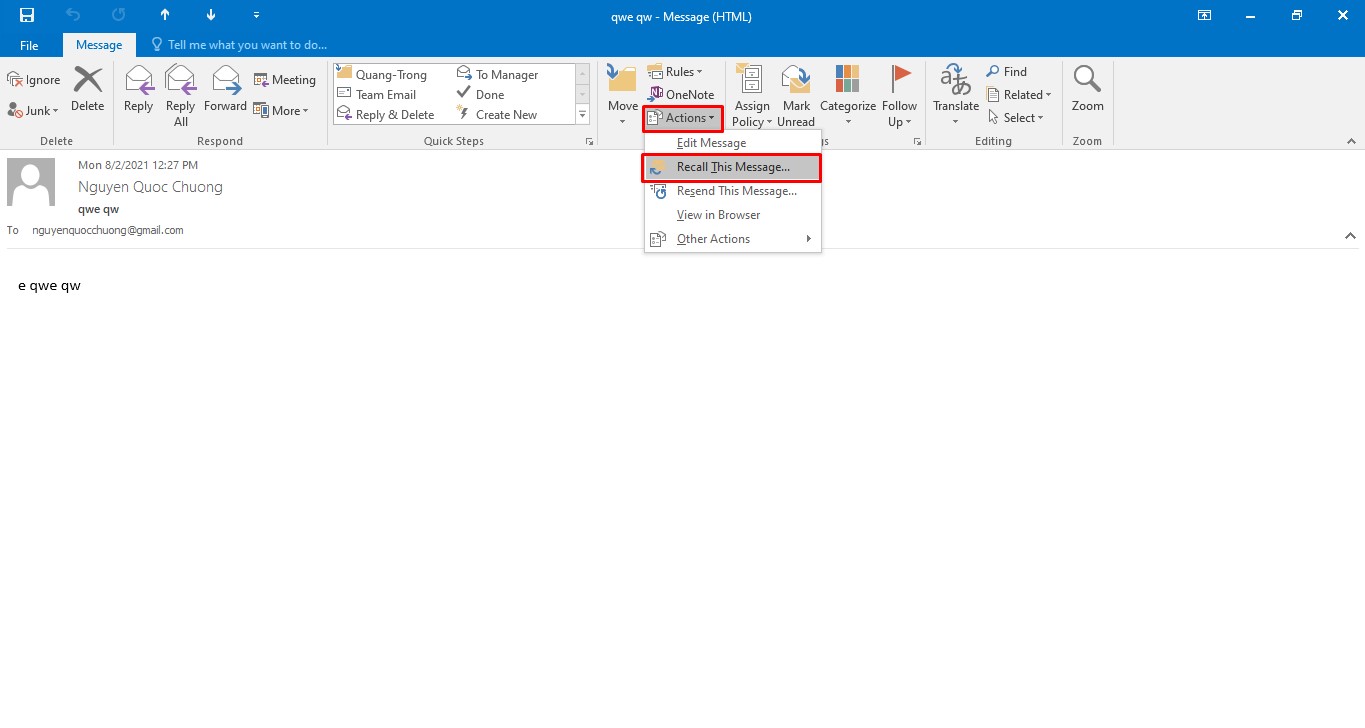Expand the Junk dropdown
Image resolution: width=1365 pixels, height=728 pixels.
coord(34,111)
